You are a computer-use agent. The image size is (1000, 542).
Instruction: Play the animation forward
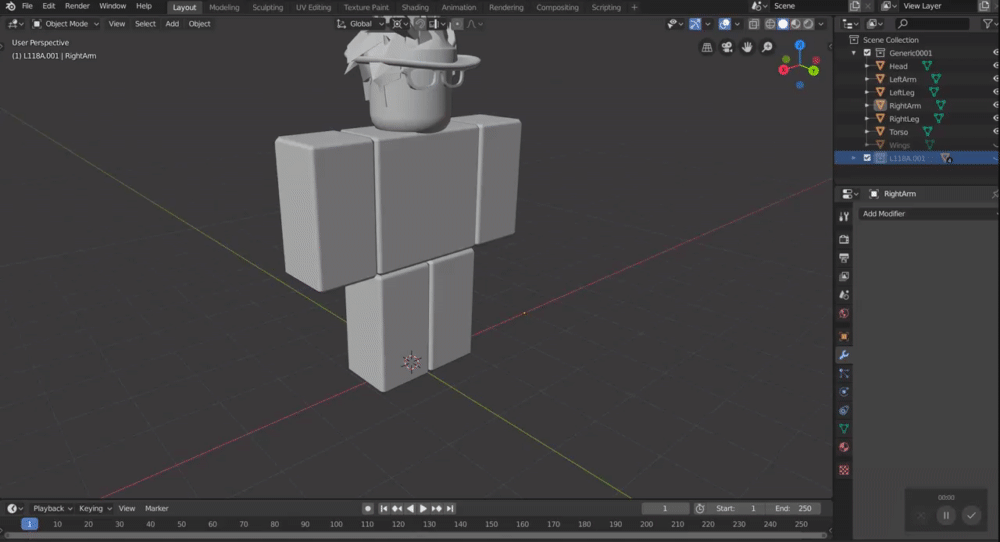pos(423,508)
